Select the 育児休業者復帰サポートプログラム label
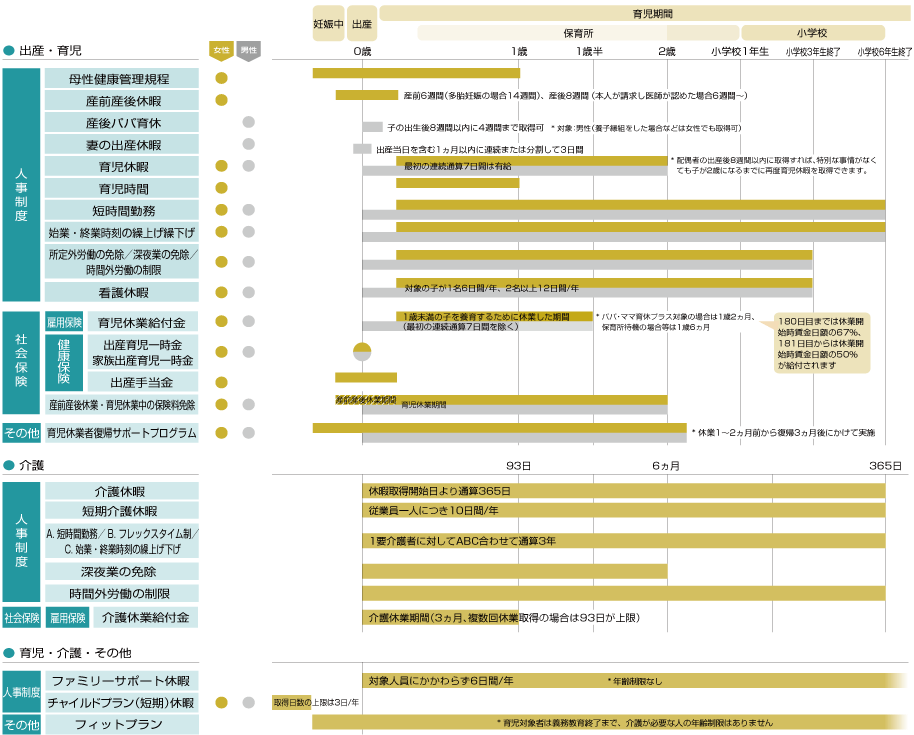 tap(122, 432)
